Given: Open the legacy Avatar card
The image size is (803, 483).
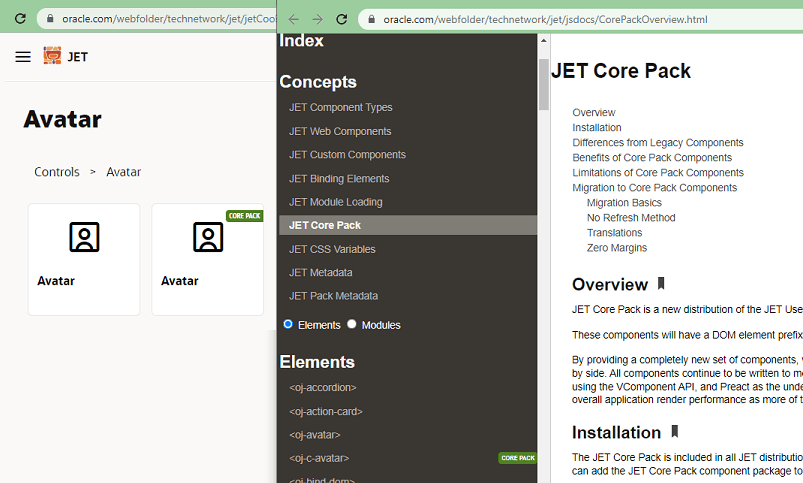Looking at the screenshot, I should pyautogui.click(x=84, y=259).
